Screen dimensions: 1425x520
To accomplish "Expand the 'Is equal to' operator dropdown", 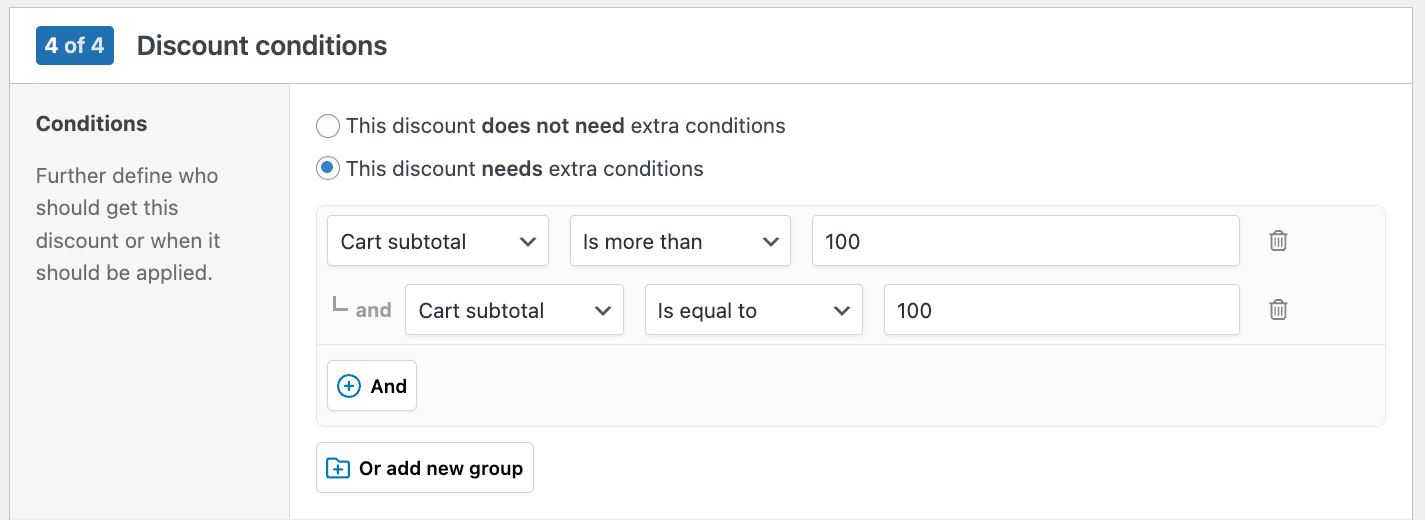I will [x=753, y=310].
